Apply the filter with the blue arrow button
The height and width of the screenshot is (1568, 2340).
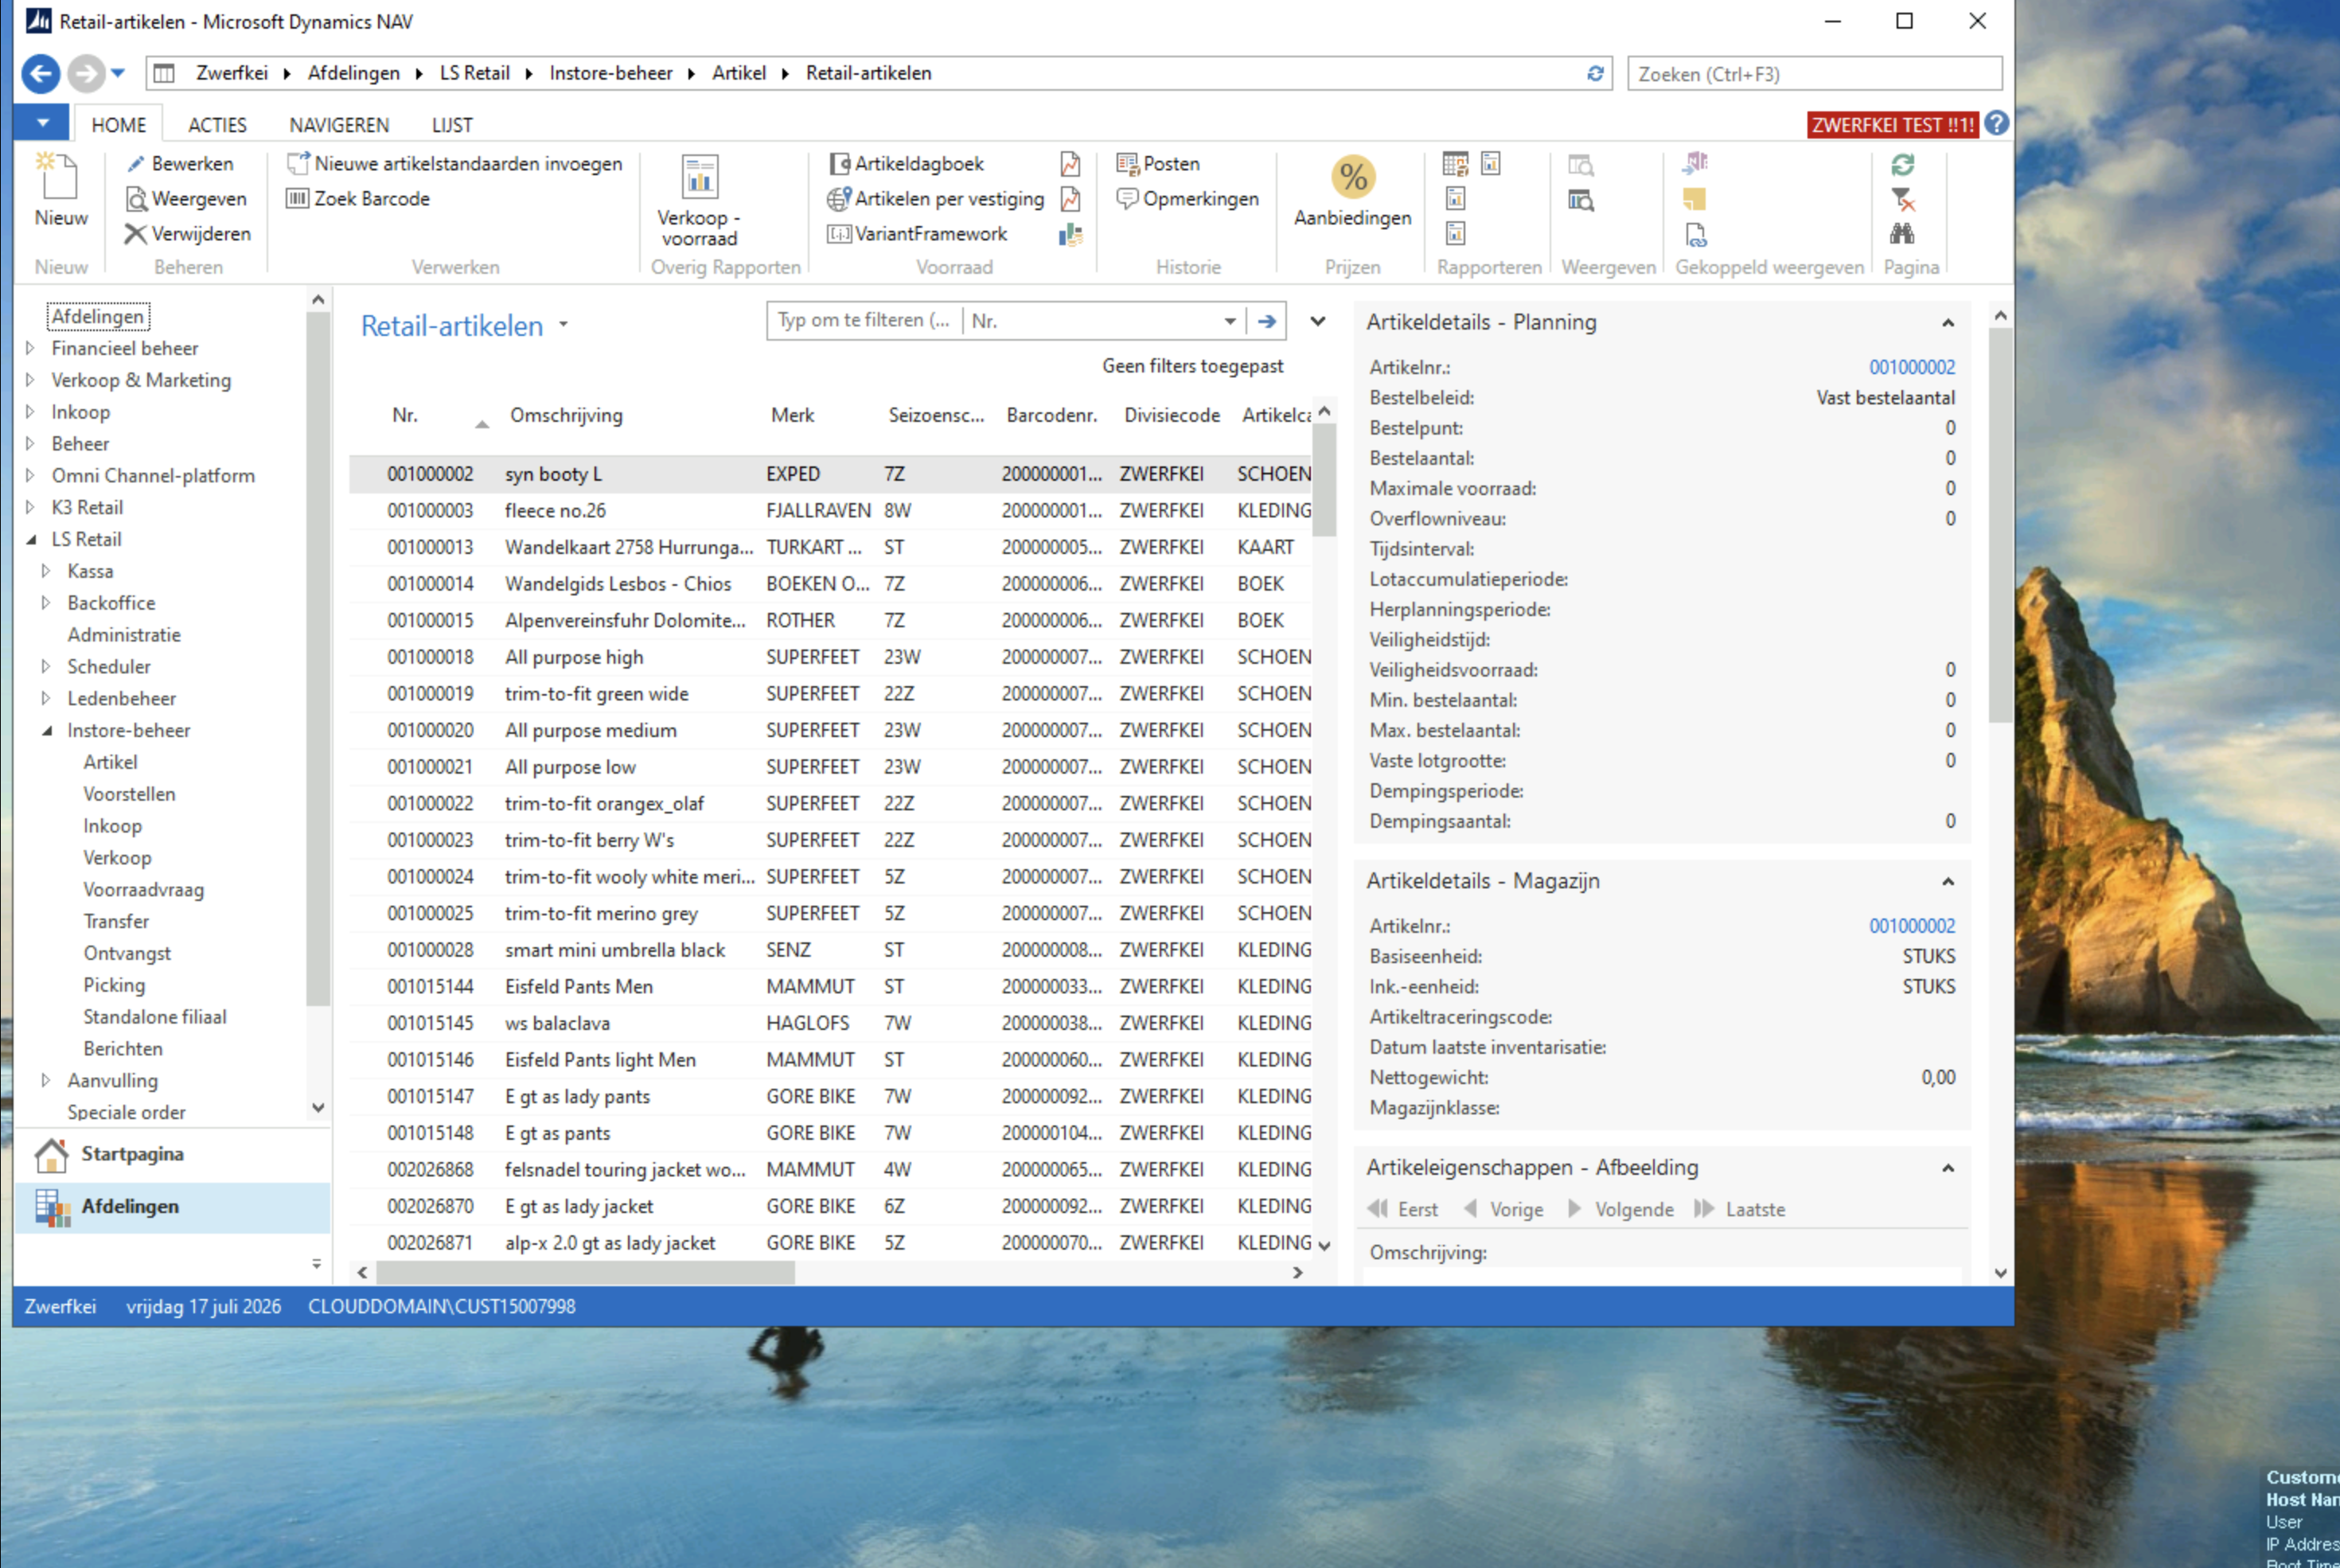[x=1267, y=321]
